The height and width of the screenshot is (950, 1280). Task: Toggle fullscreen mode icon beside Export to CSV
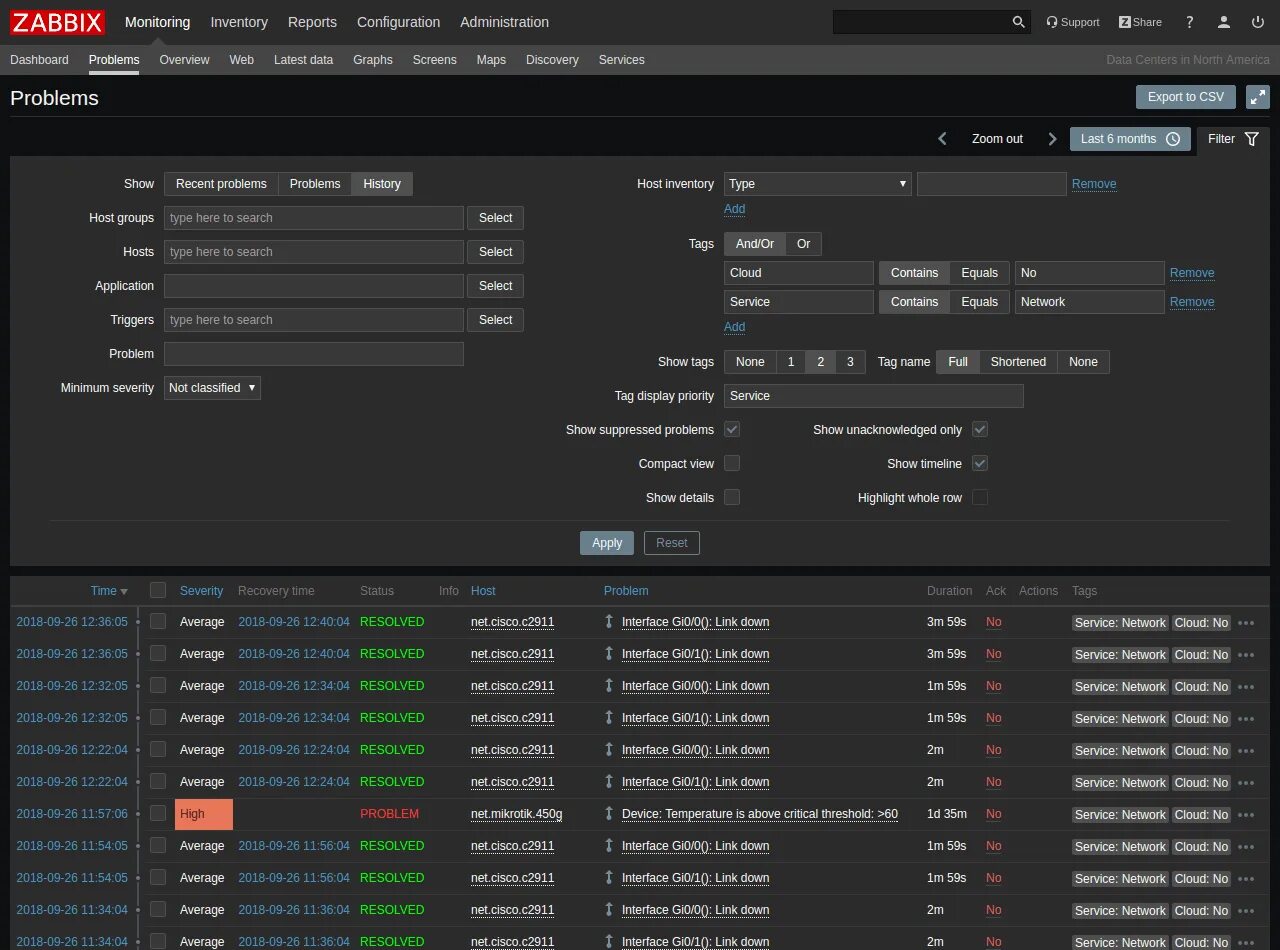[x=1257, y=97]
